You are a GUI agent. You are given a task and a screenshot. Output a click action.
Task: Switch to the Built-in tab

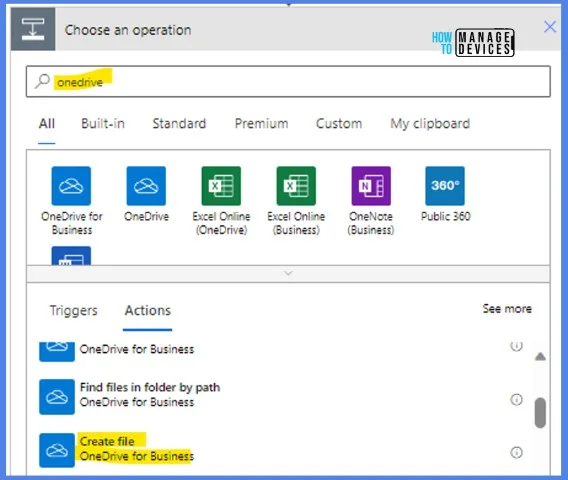click(x=103, y=124)
